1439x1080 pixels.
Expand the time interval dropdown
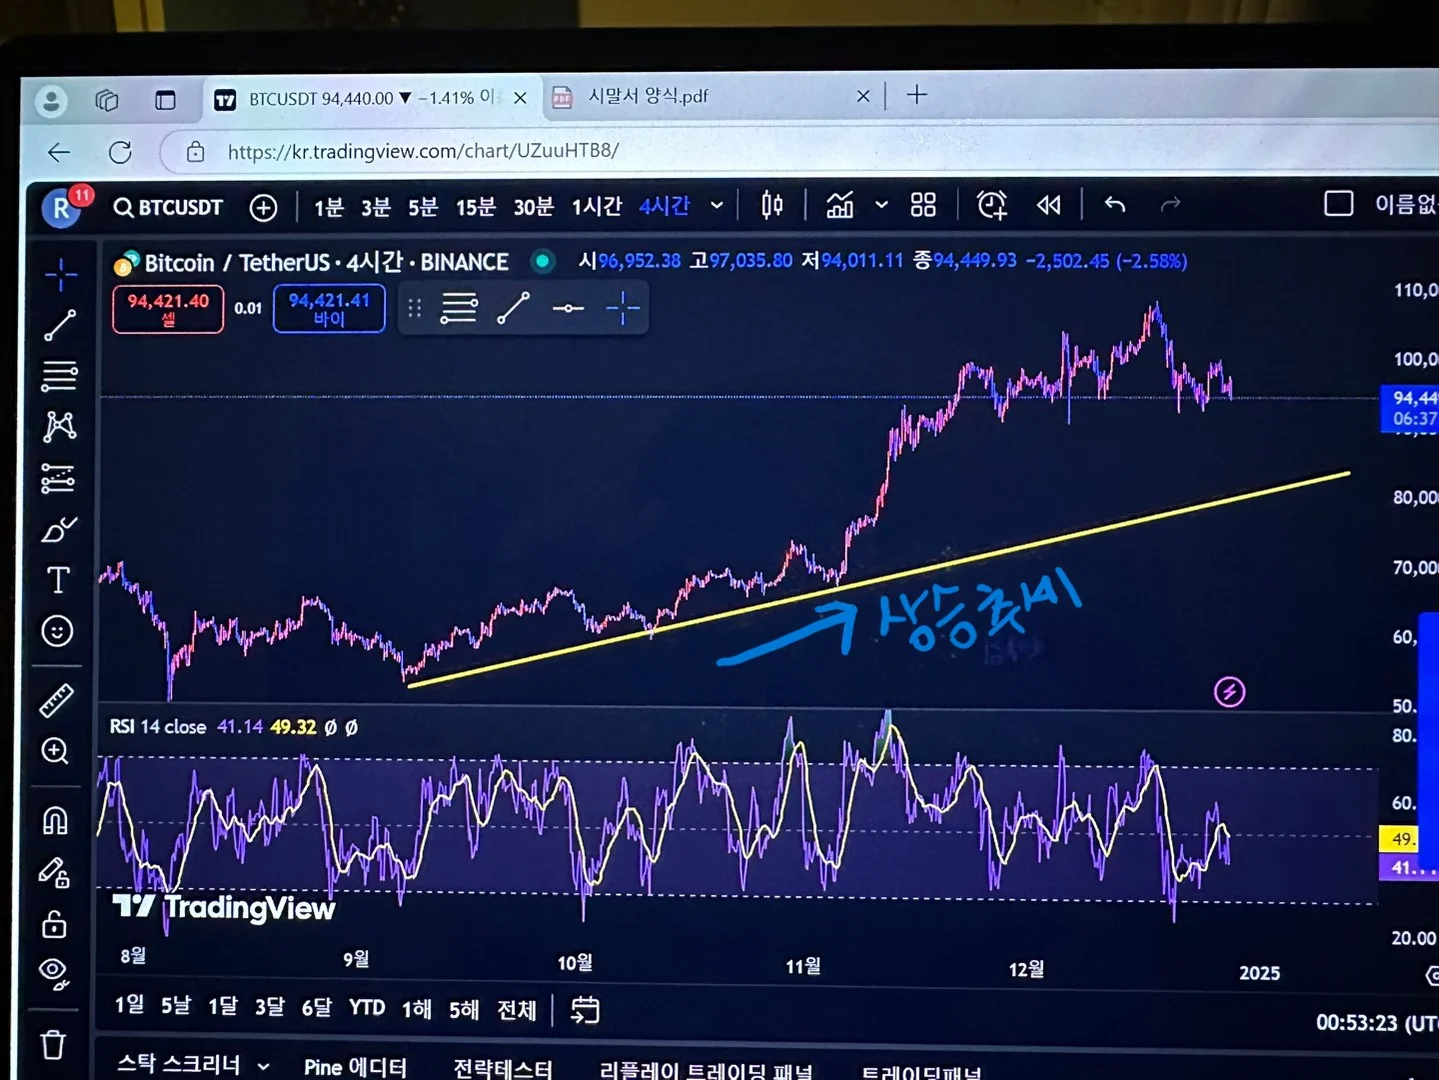click(717, 206)
